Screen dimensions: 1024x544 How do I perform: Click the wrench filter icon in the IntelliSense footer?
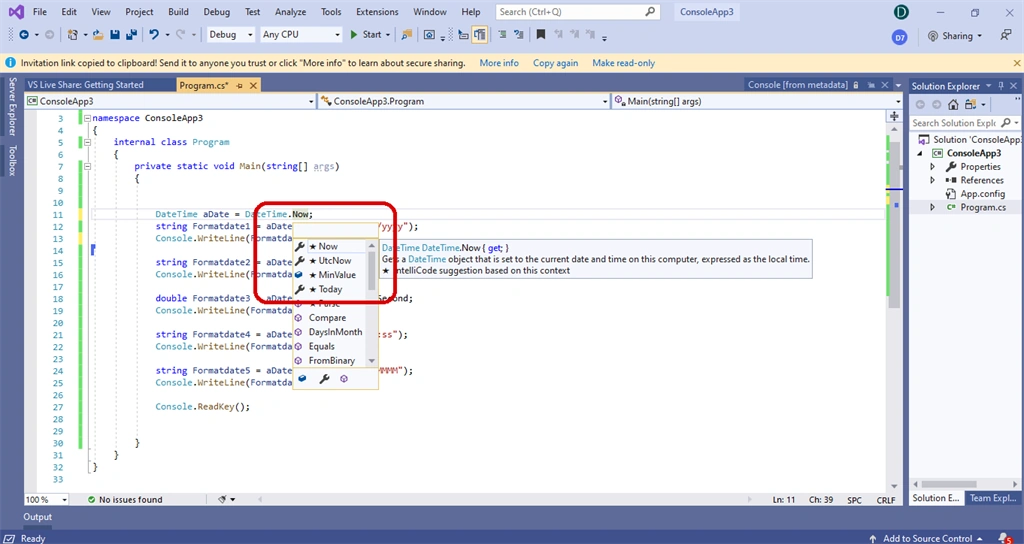[324, 379]
